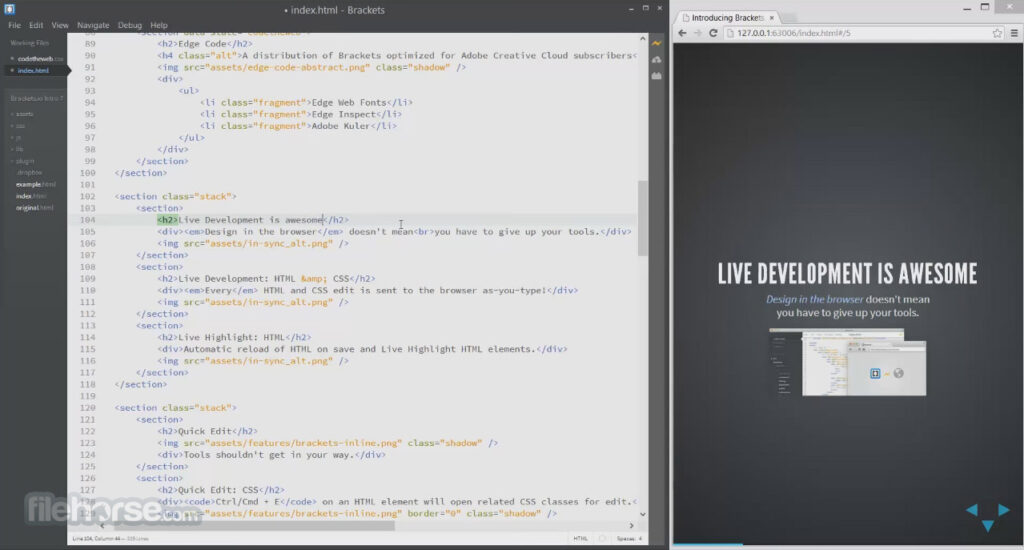
Task: Click the Live Preview lightning bolt icon
Action: [657, 44]
